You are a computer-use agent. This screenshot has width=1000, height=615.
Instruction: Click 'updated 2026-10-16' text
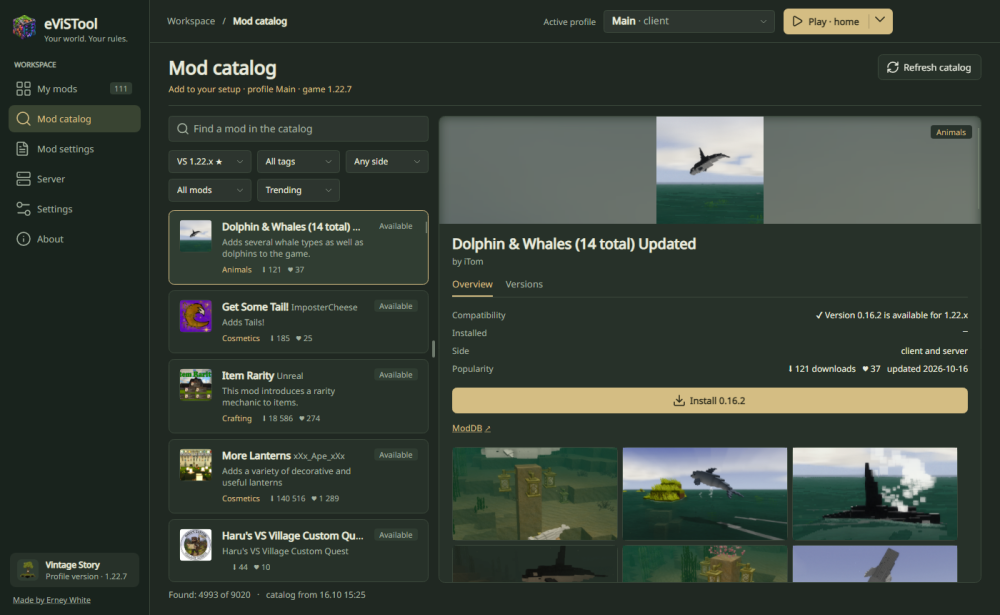(x=927, y=369)
